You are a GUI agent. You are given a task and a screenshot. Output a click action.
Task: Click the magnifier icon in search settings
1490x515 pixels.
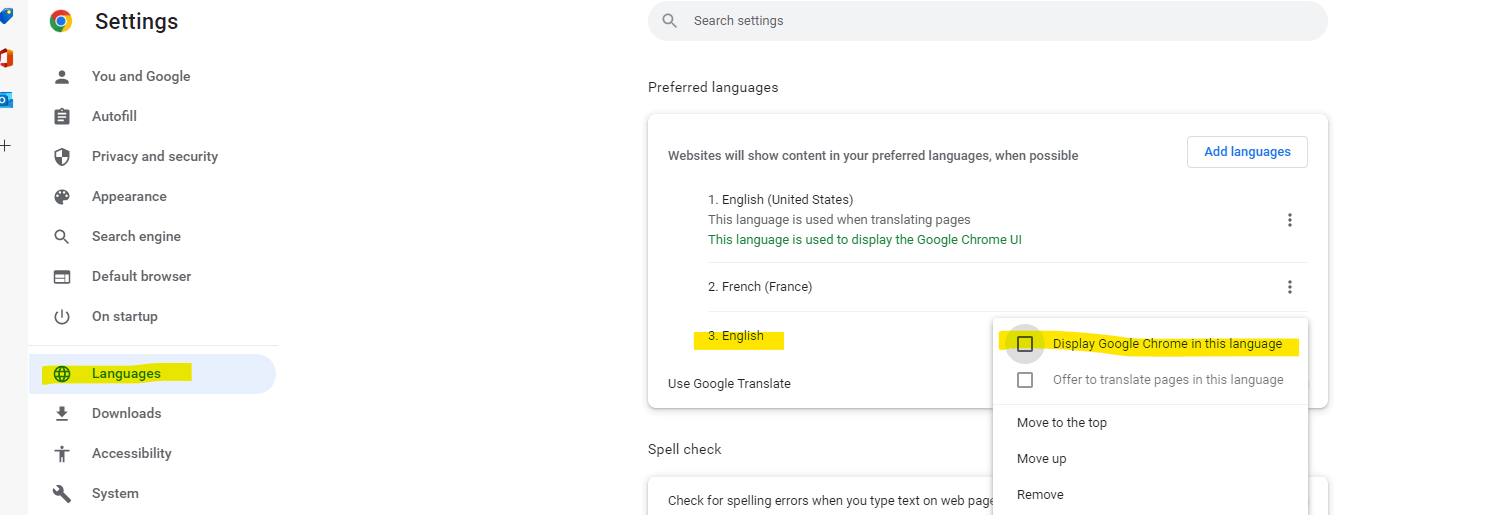coord(670,21)
